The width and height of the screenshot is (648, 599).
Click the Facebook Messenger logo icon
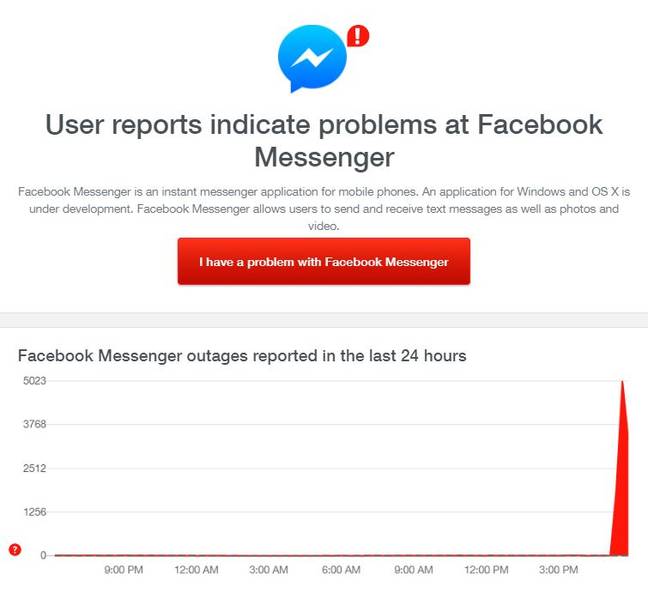(x=312, y=58)
